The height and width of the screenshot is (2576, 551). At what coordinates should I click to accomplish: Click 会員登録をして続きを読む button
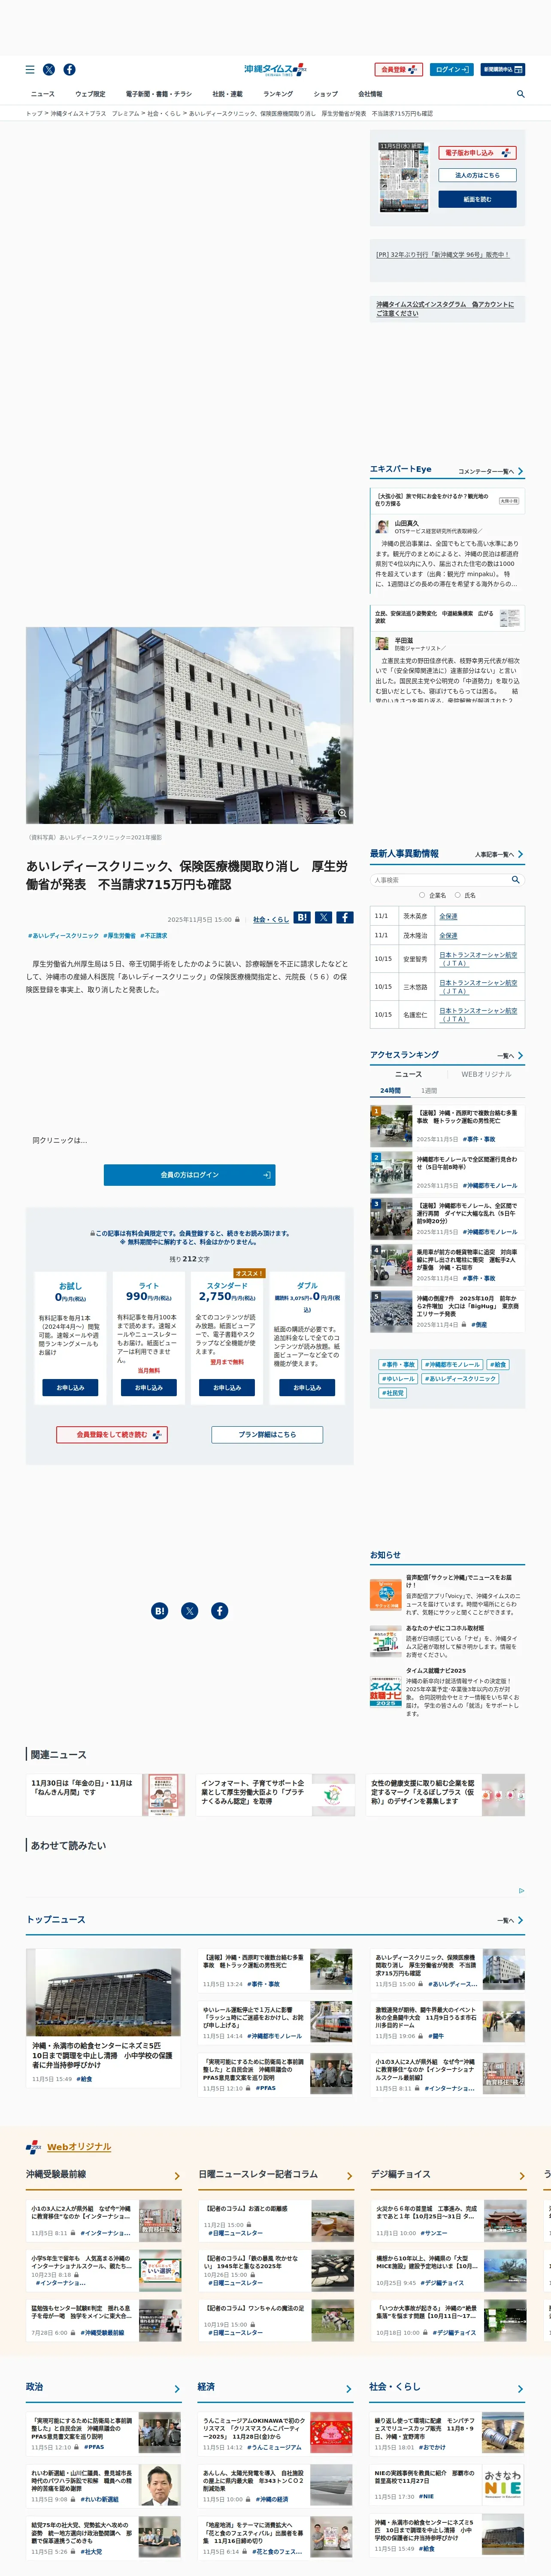(x=112, y=1434)
